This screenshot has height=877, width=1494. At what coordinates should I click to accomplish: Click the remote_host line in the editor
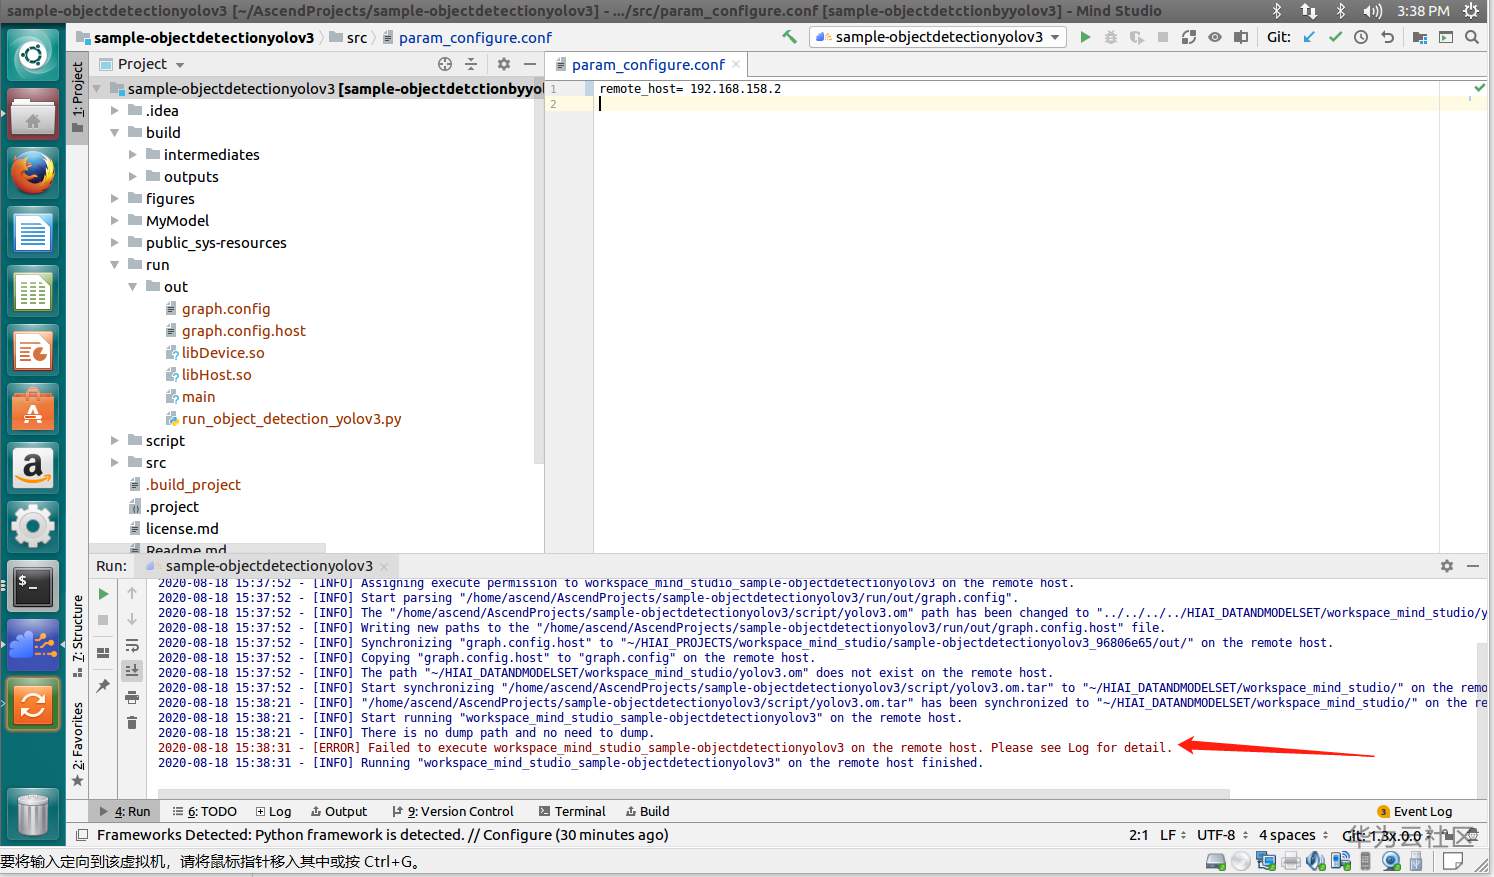pos(690,89)
